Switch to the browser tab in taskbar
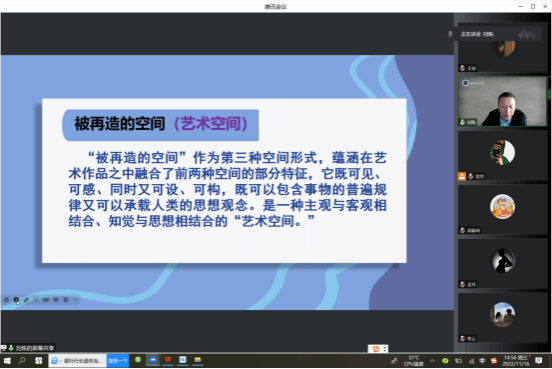 [77, 361]
